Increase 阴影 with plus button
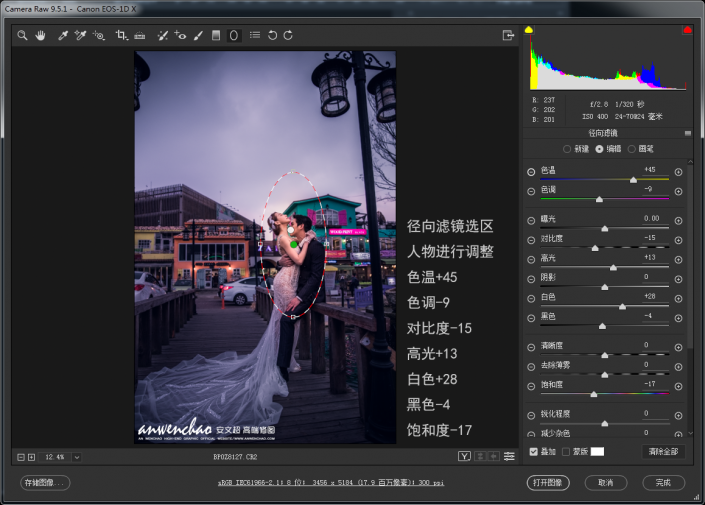705x505 pixels. (x=678, y=279)
